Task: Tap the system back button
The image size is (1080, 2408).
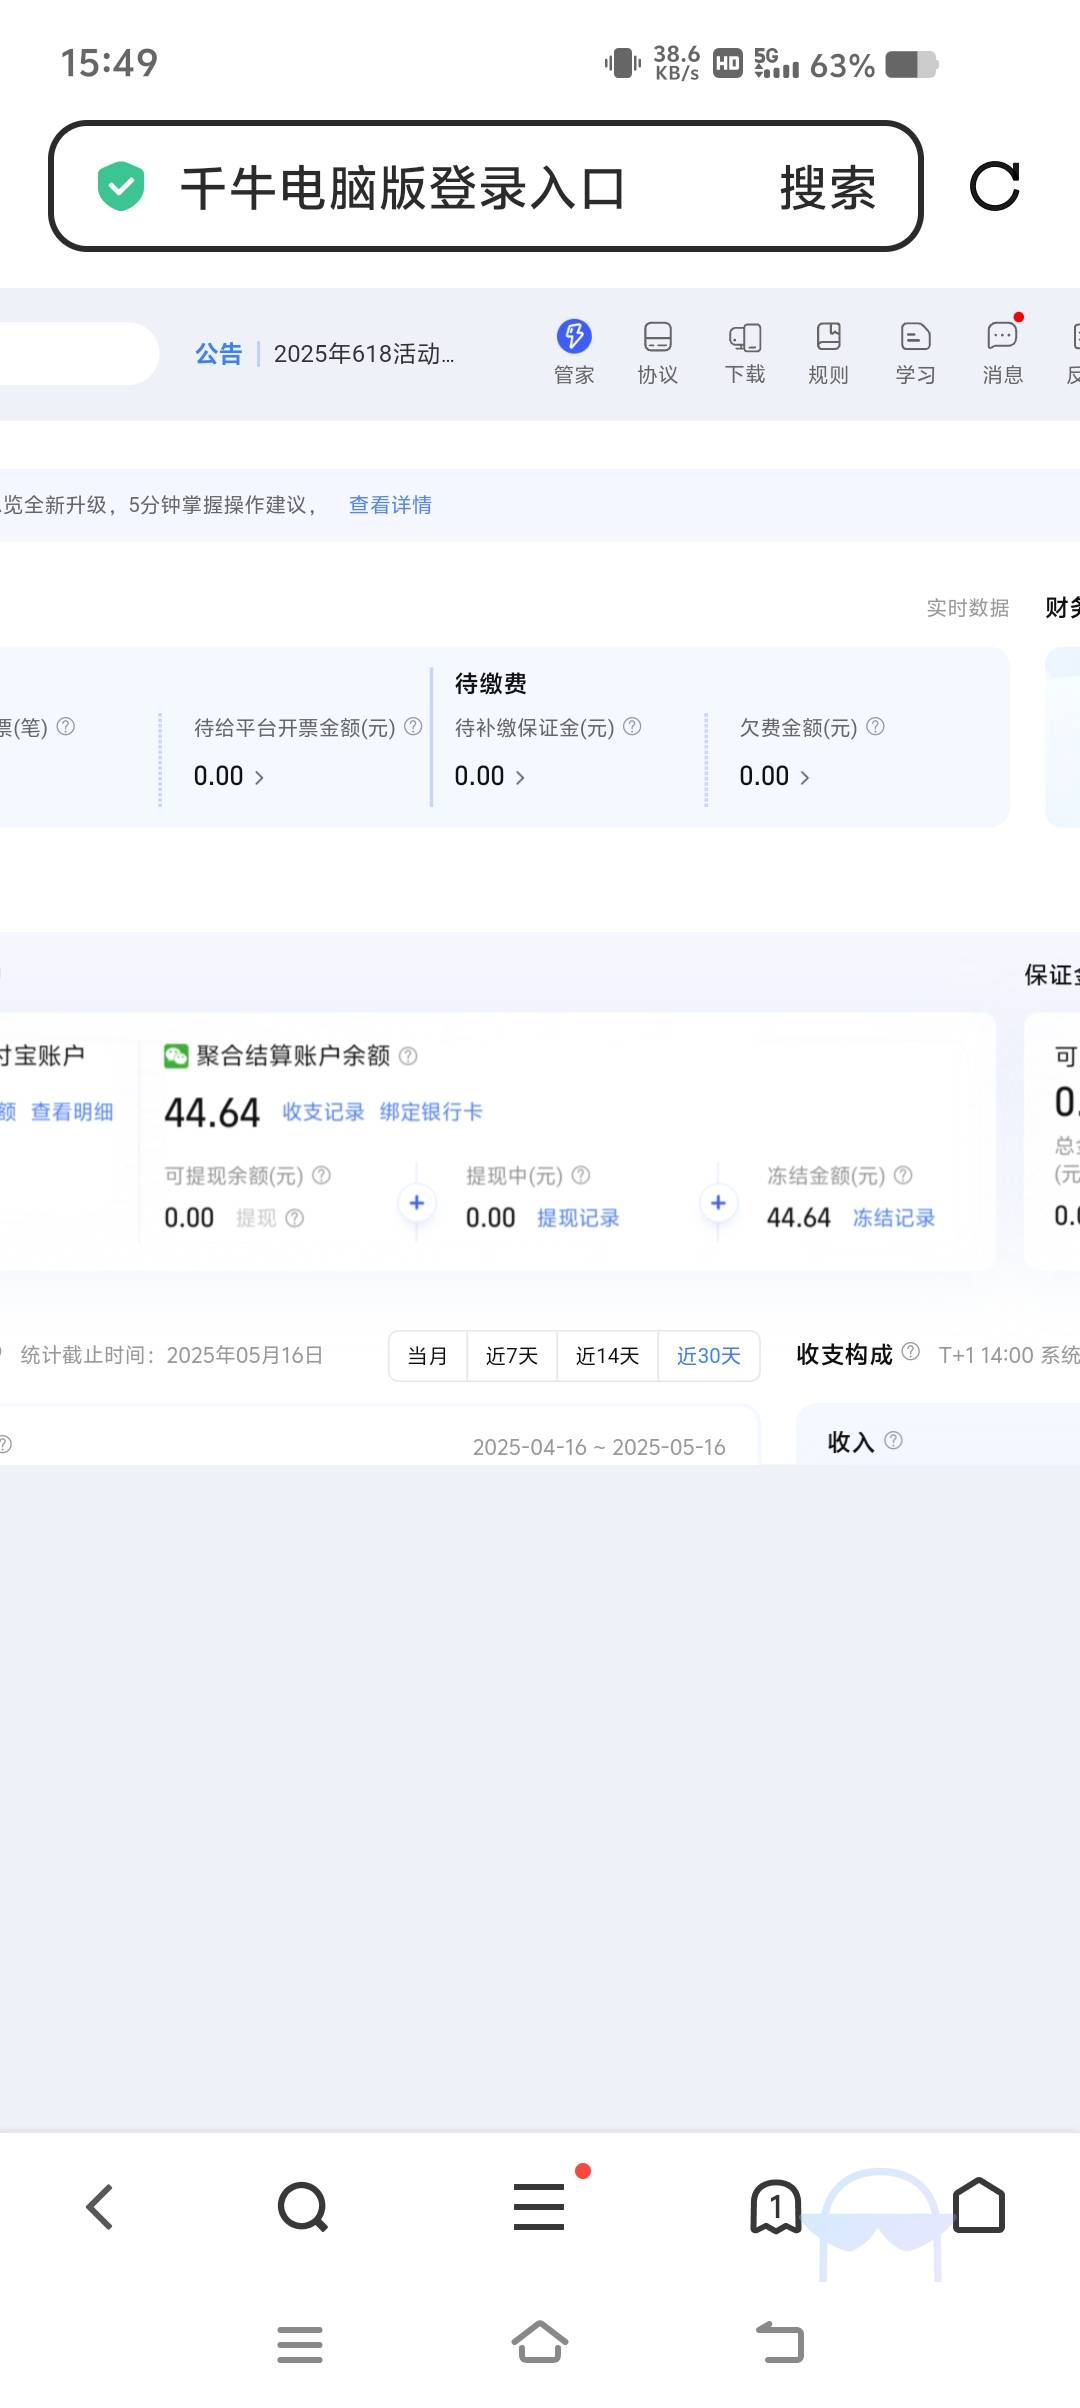Action: 780,2342
